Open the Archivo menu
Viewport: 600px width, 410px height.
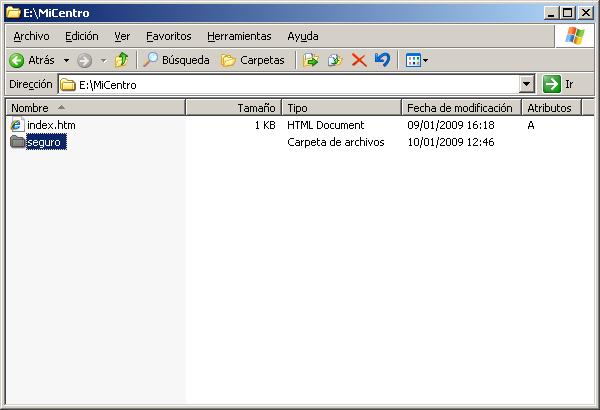point(30,36)
